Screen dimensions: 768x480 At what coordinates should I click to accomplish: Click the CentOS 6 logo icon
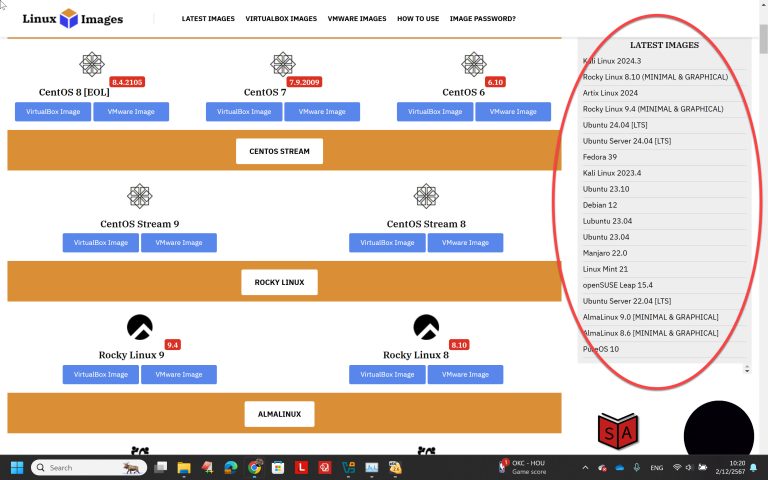tap(474, 64)
